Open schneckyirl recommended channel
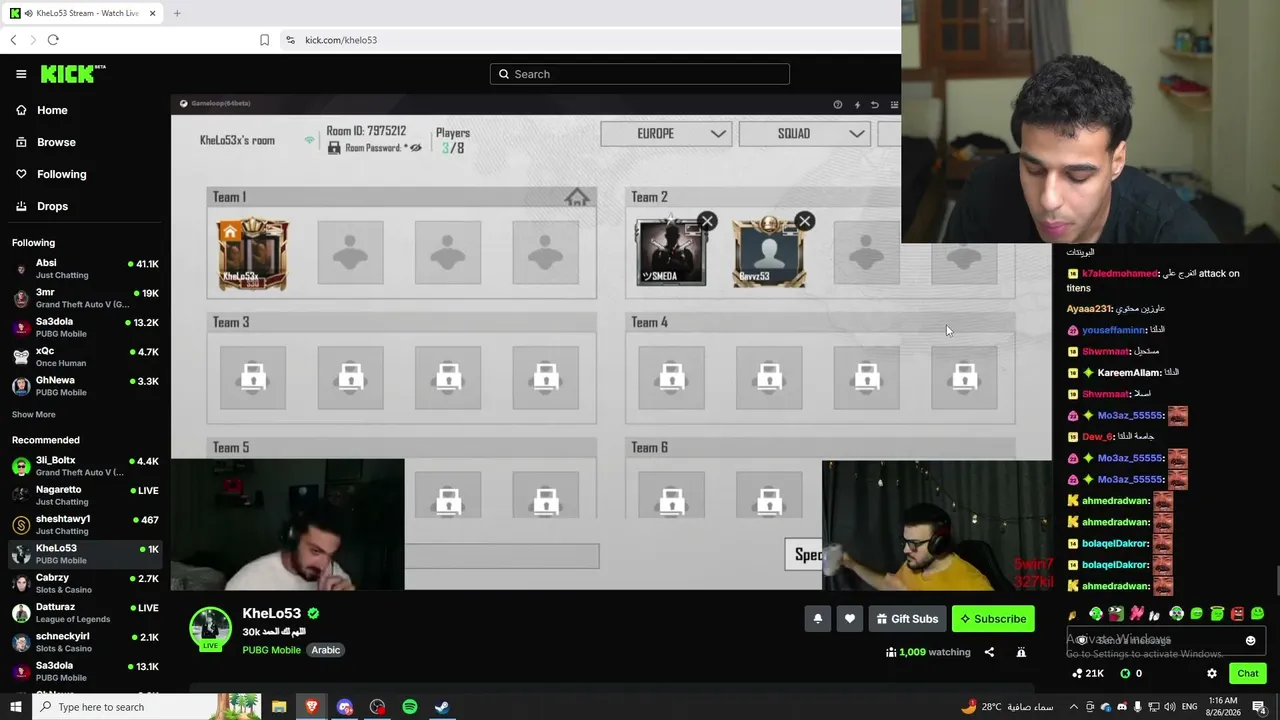 pyautogui.click(x=85, y=642)
